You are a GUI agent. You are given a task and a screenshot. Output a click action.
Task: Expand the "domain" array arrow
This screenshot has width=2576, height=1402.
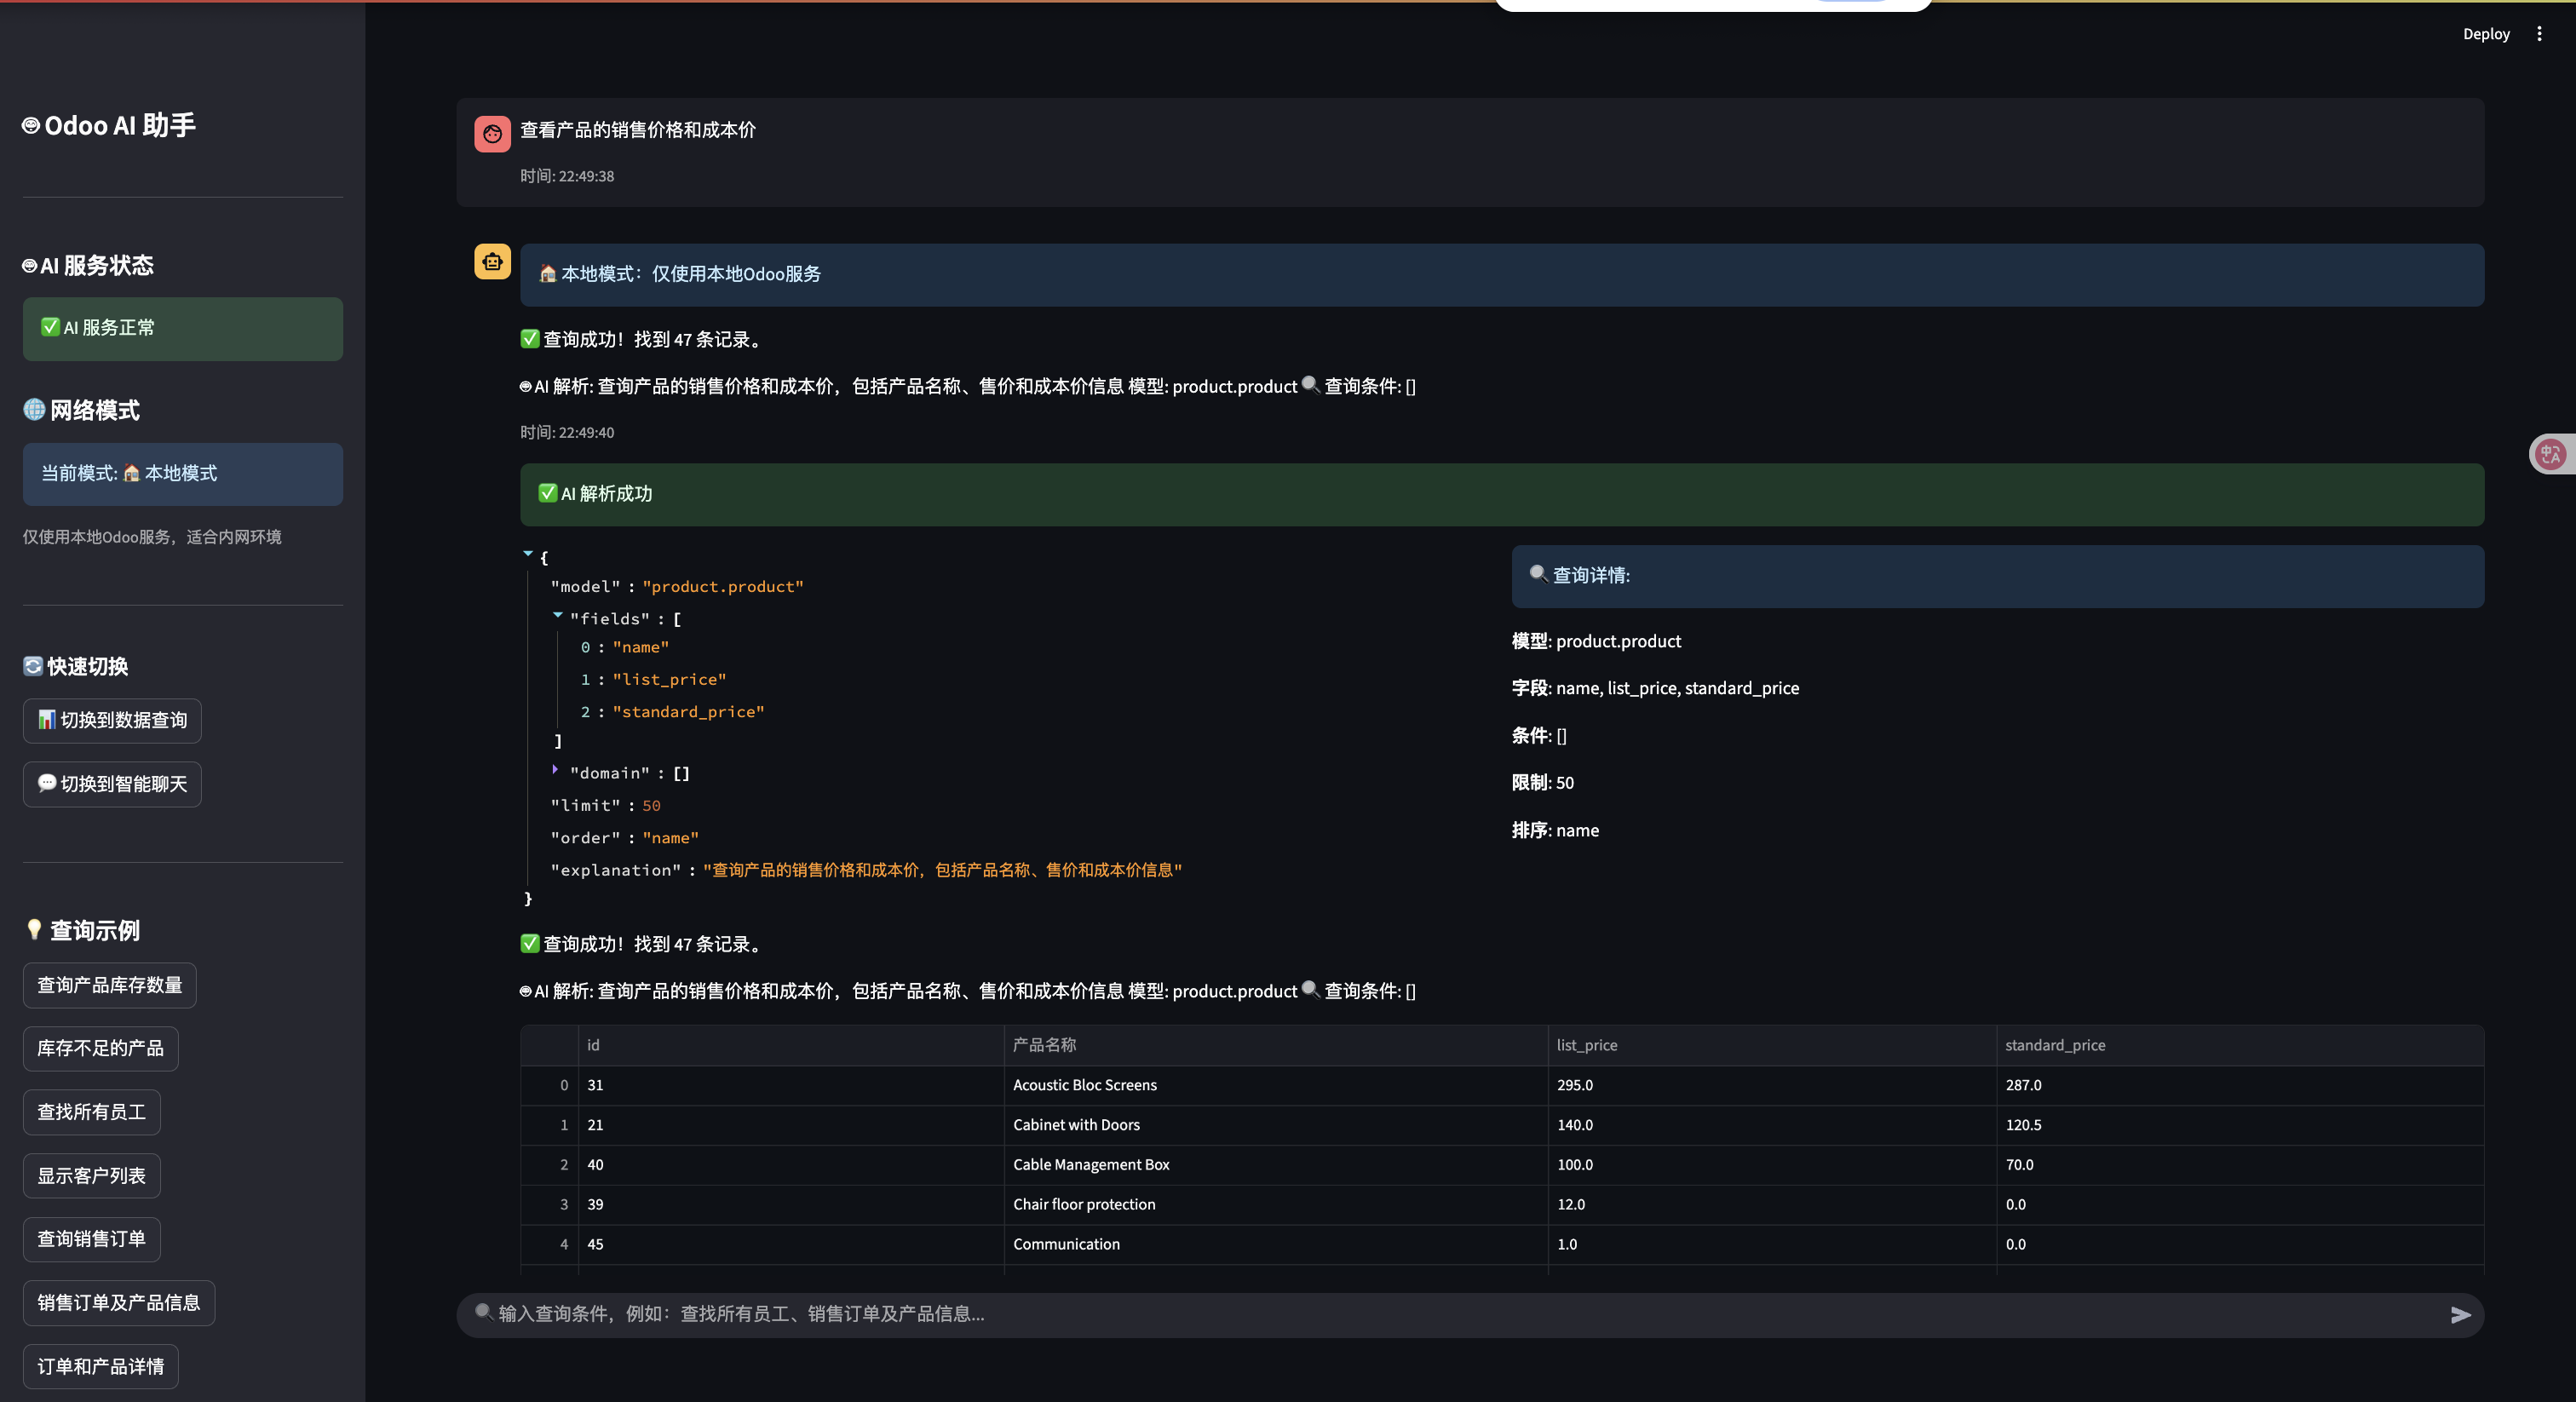point(555,769)
